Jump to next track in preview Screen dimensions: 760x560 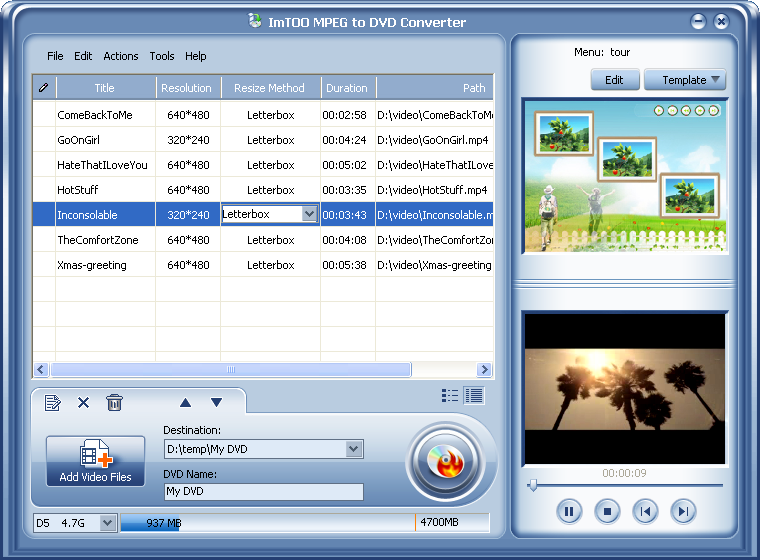pos(683,511)
